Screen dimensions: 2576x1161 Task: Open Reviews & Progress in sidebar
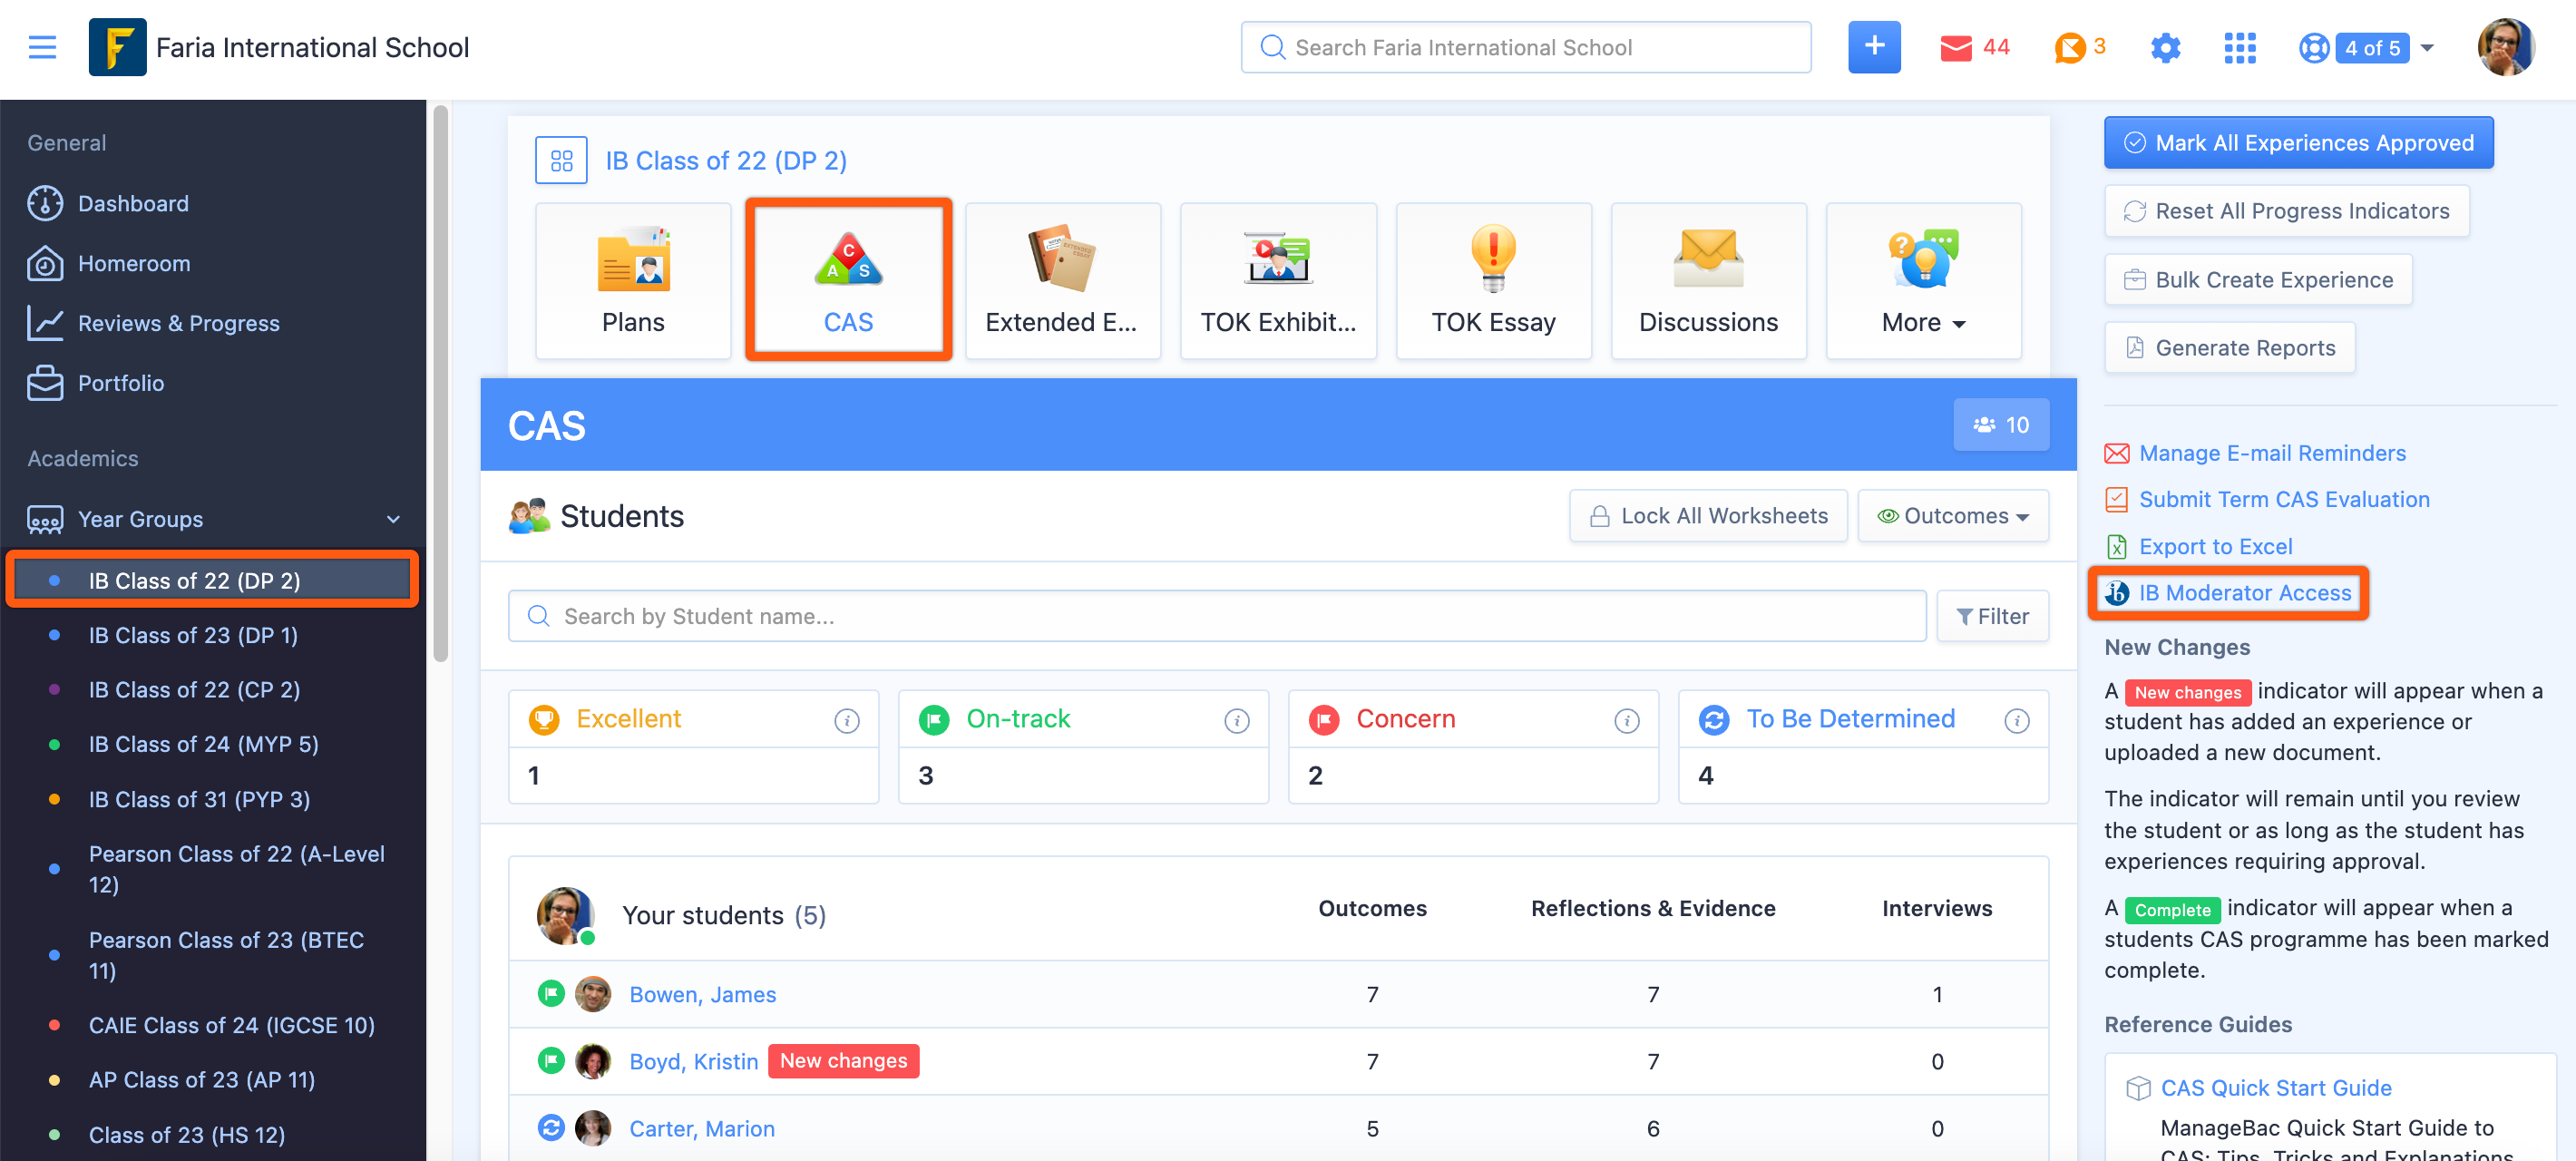178,323
